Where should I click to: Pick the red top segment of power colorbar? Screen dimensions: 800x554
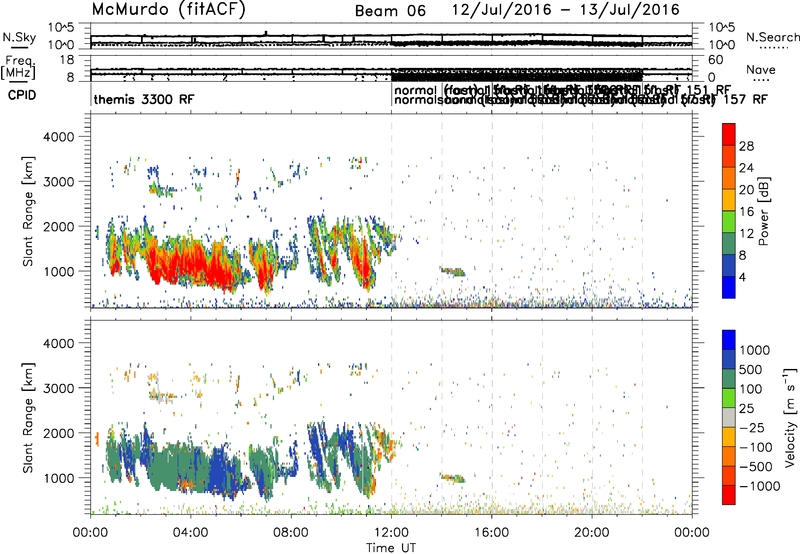(729, 135)
